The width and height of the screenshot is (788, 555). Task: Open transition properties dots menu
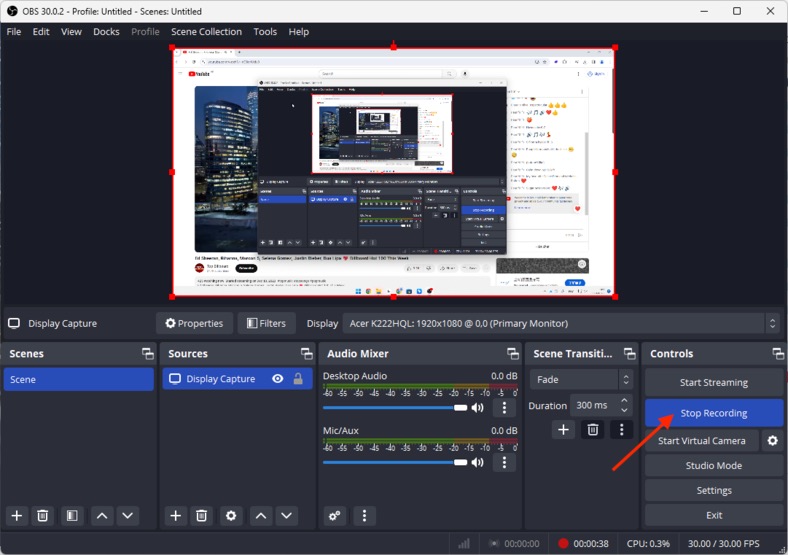pos(622,429)
